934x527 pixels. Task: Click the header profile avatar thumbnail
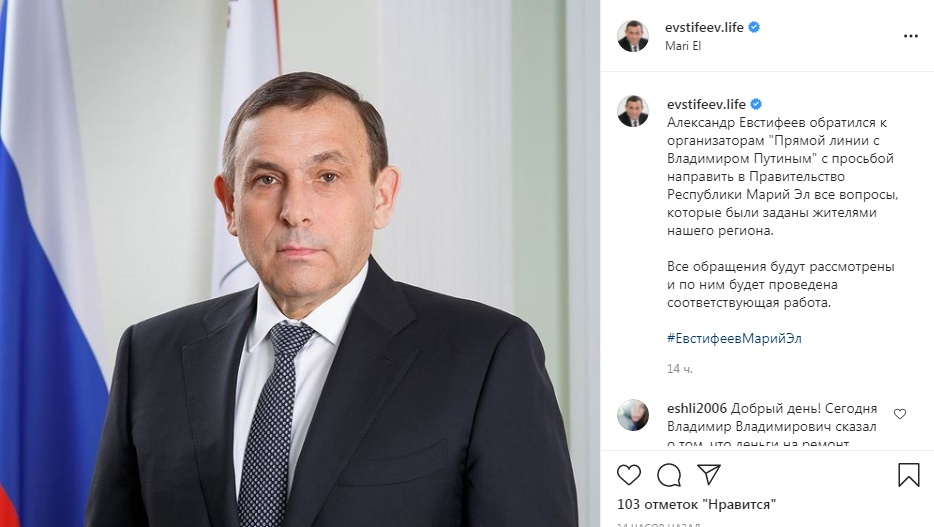coord(633,36)
